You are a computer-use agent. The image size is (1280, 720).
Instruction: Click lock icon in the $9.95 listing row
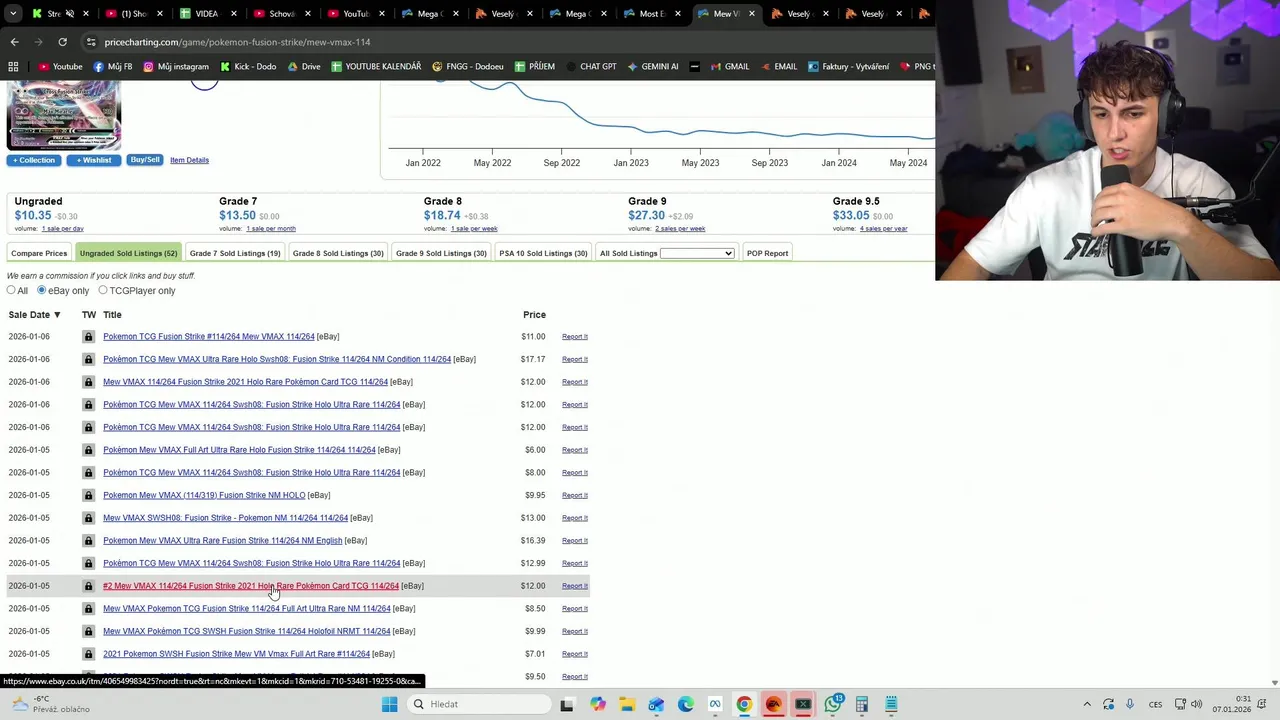click(88, 495)
